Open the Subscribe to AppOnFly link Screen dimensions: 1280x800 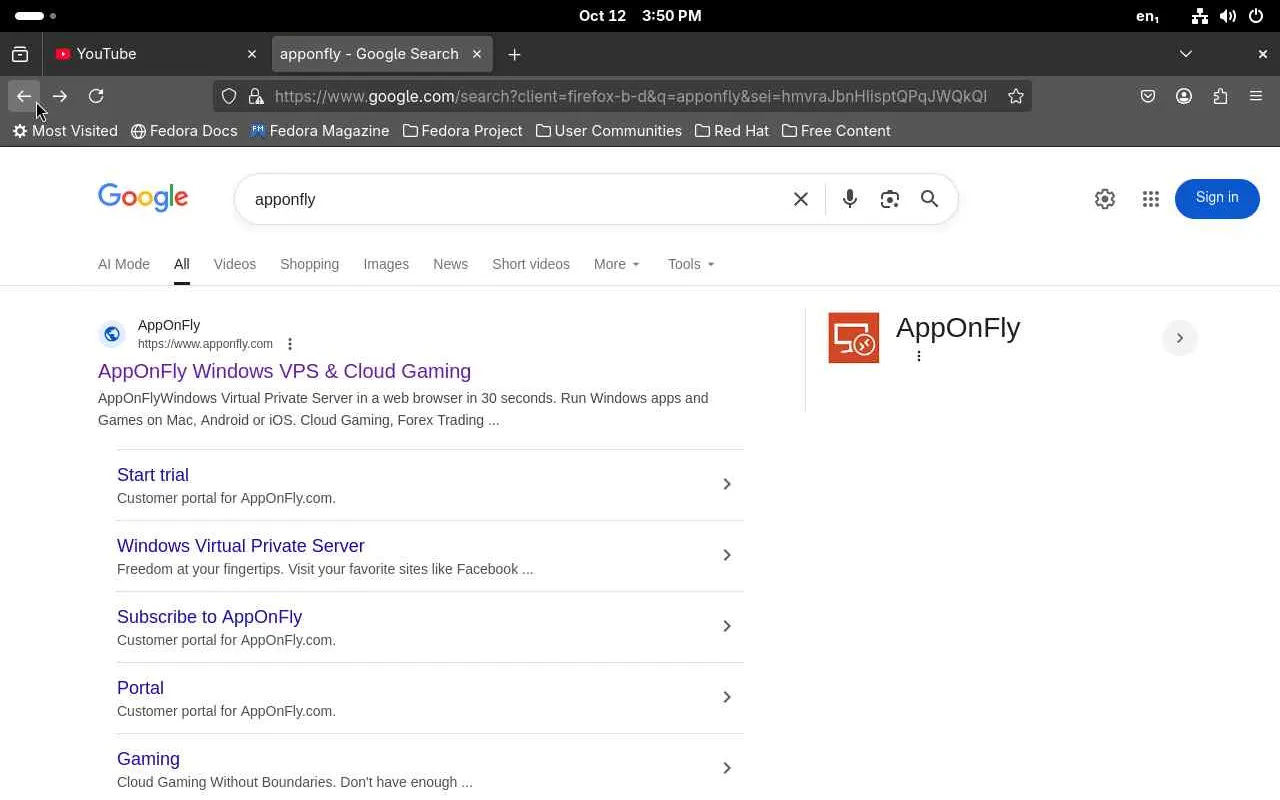pos(210,617)
